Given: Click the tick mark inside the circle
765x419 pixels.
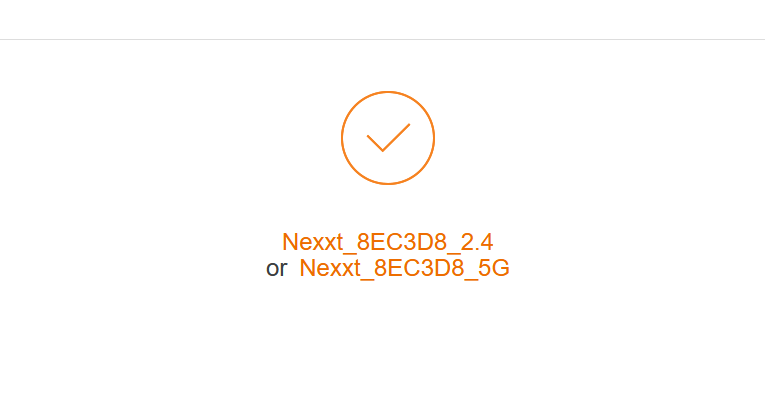Looking at the screenshot, I should point(388,138).
